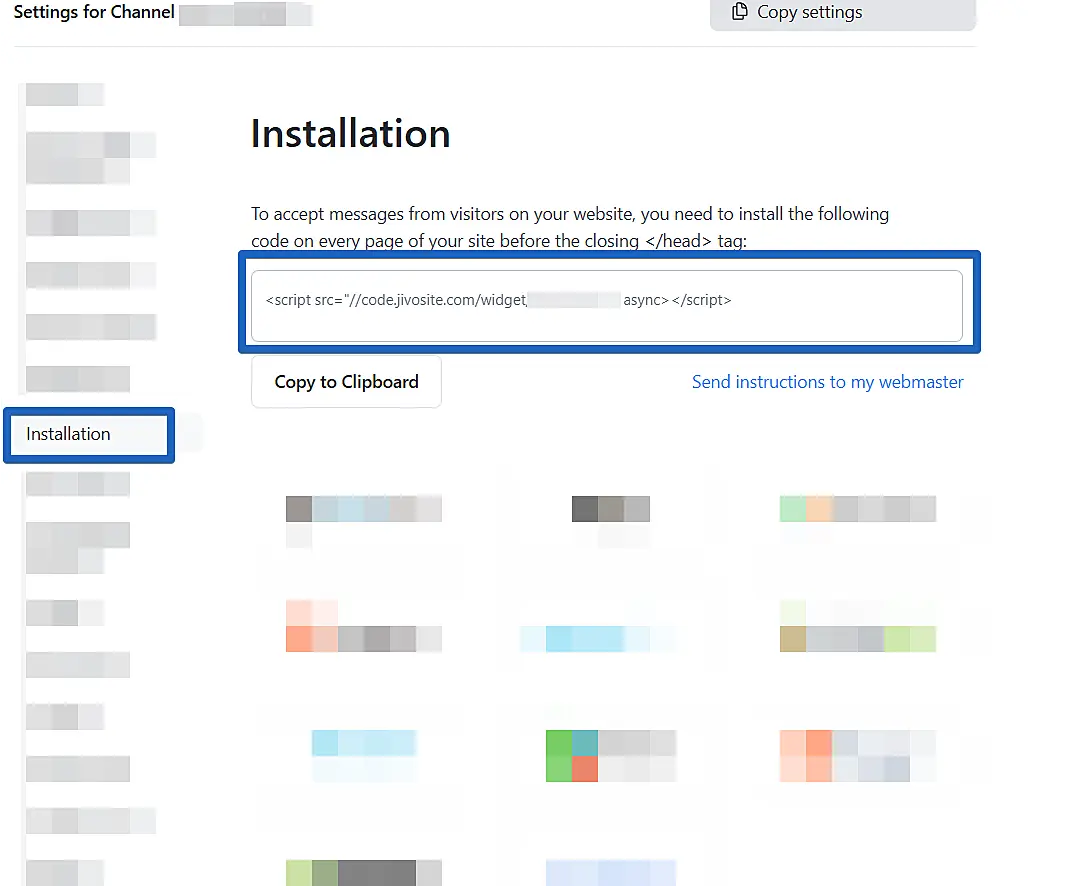Choose the blurred tile with dark green and gray
This screenshot has width=1089, height=886.
363,872
